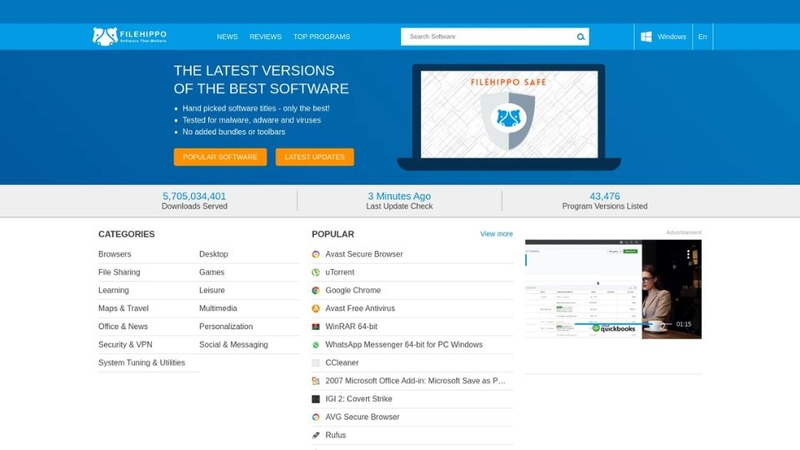The image size is (800, 450).
Task: Click the LATEST UPDATES button
Action: [315, 157]
